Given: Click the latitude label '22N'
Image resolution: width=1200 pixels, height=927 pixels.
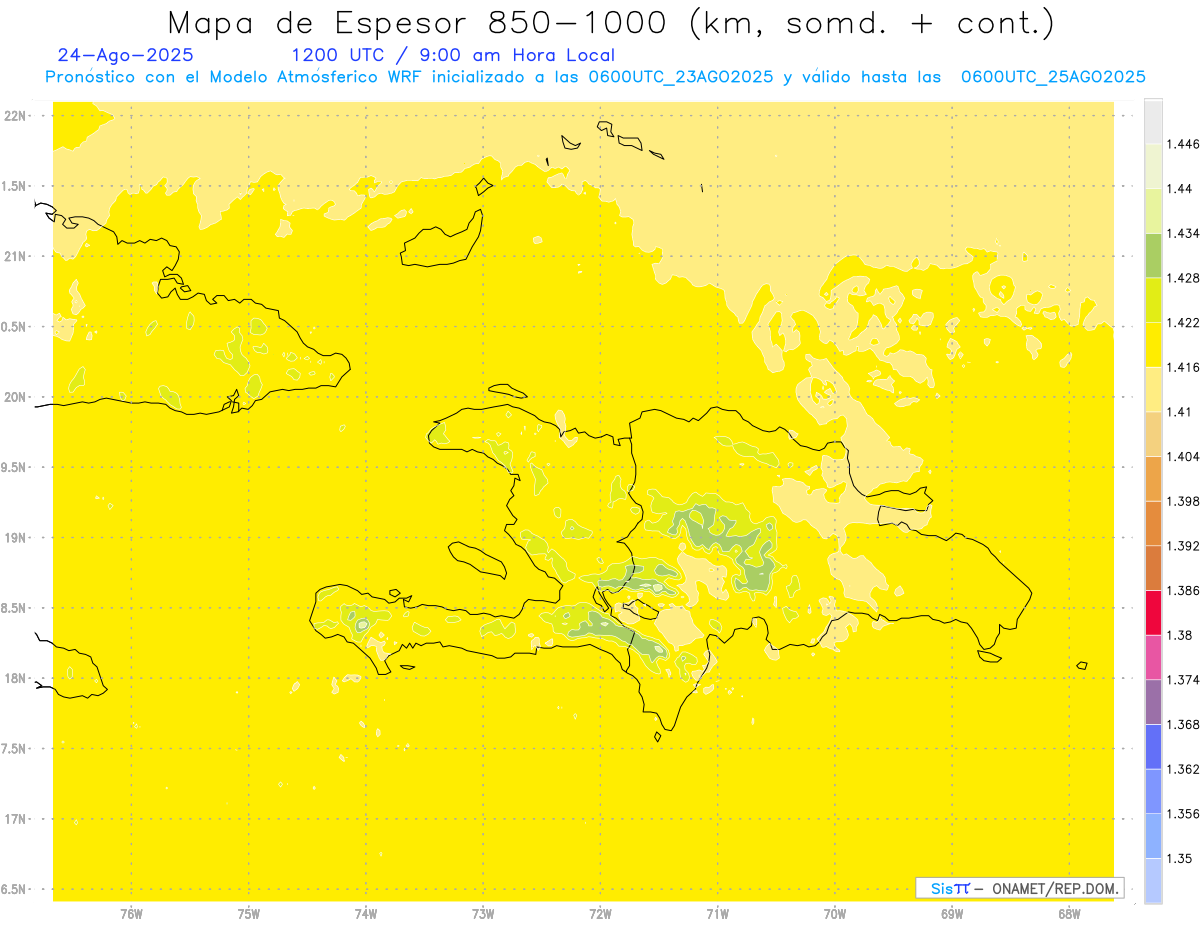Looking at the screenshot, I should point(16,115).
